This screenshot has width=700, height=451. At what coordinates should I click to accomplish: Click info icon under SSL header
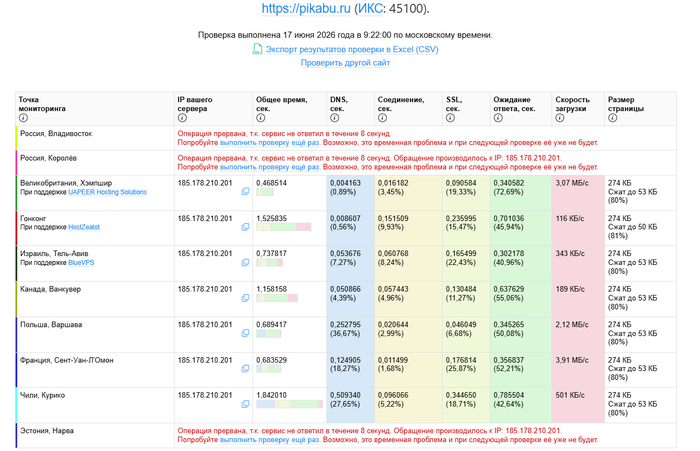coord(450,118)
